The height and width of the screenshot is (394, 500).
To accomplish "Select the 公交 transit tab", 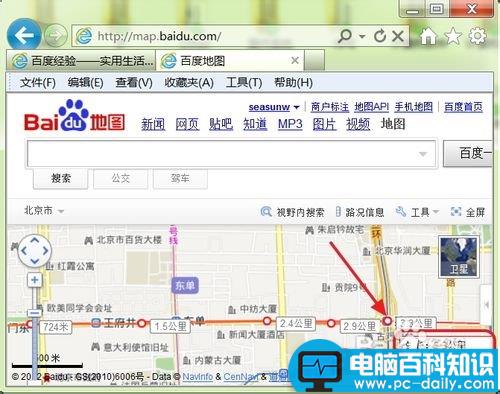I will (x=120, y=179).
